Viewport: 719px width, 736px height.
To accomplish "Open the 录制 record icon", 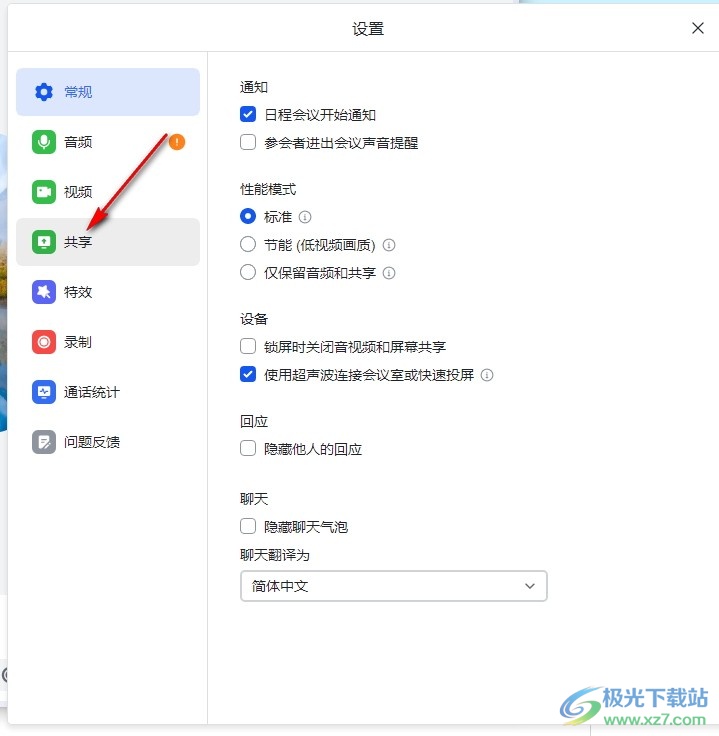I will [44, 342].
